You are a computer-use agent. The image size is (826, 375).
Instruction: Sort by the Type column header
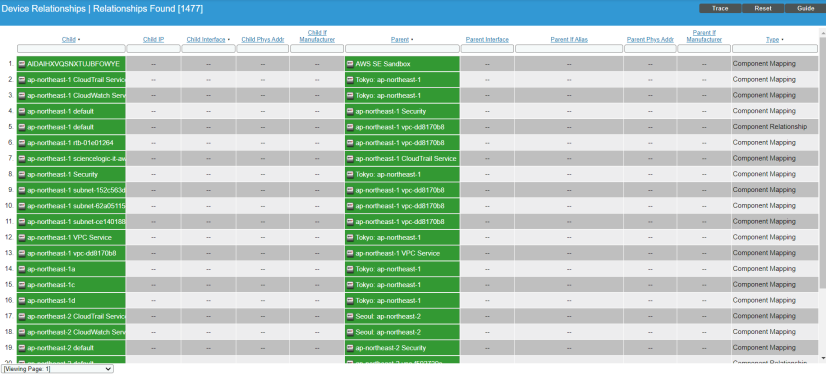click(772, 40)
